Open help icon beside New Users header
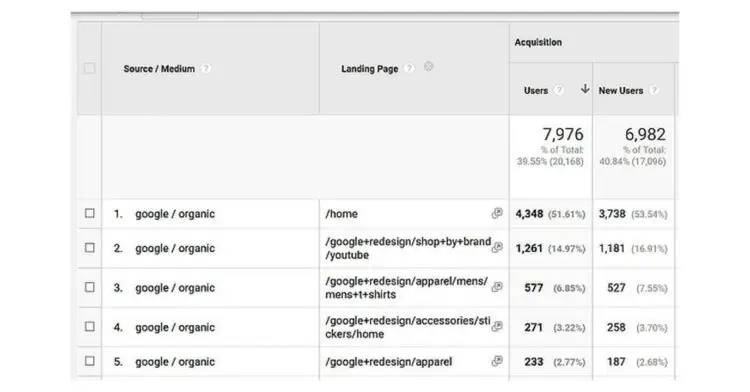 (x=654, y=90)
